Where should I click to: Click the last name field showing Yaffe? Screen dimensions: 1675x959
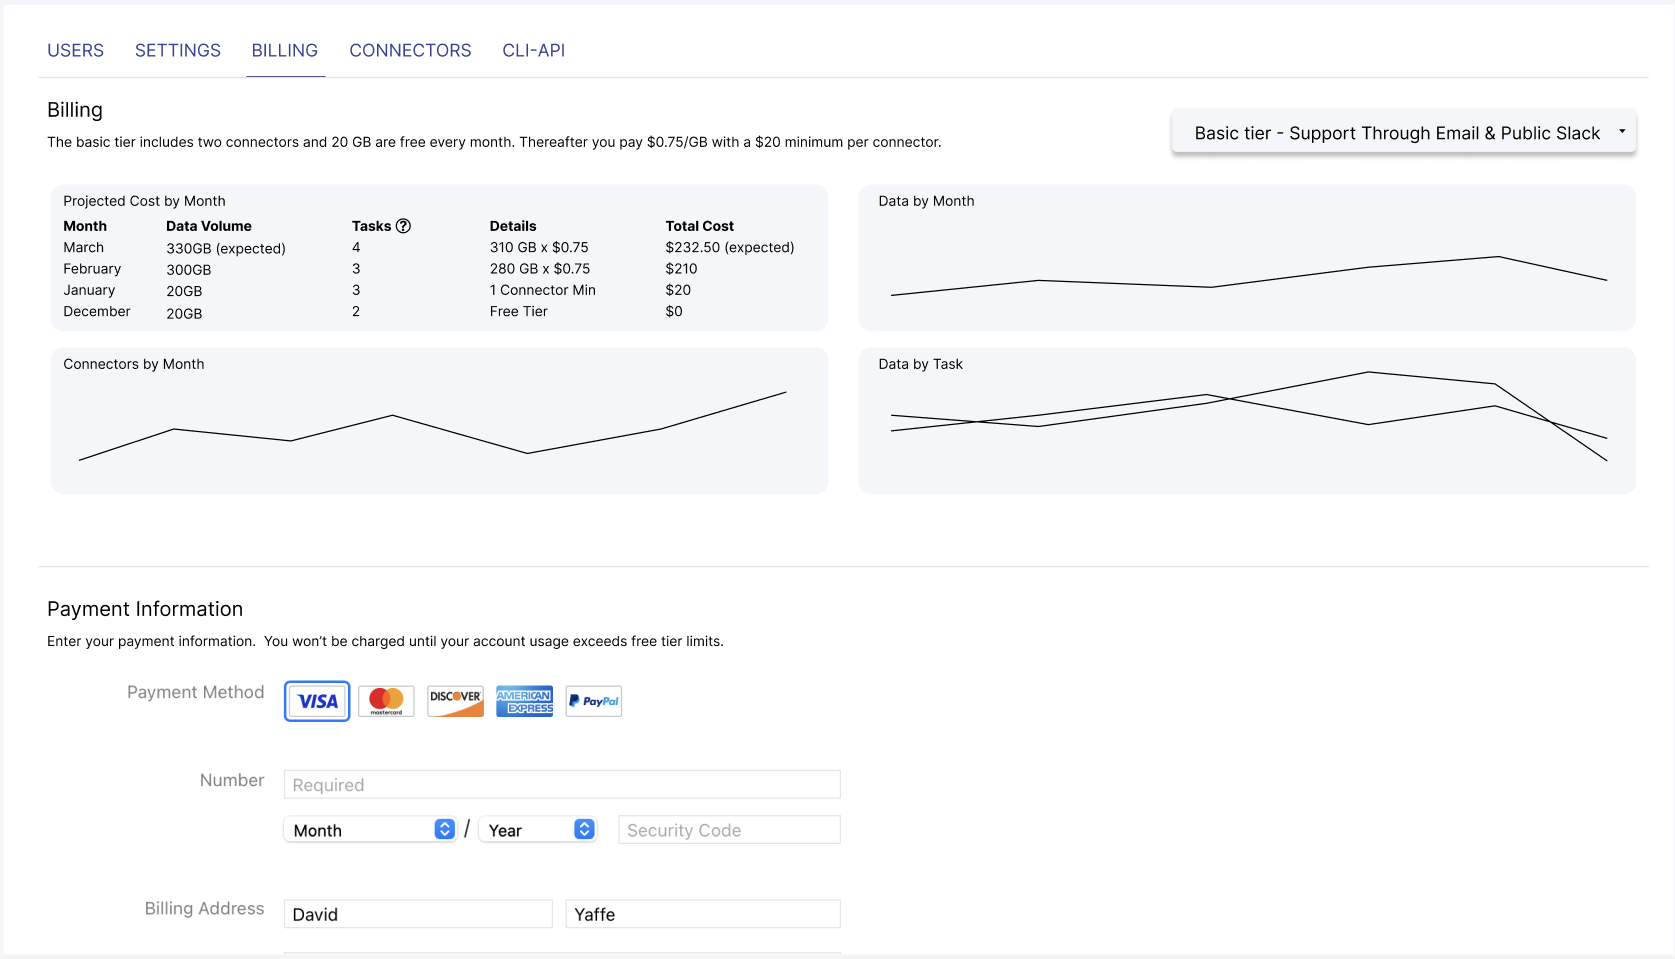(702, 913)
